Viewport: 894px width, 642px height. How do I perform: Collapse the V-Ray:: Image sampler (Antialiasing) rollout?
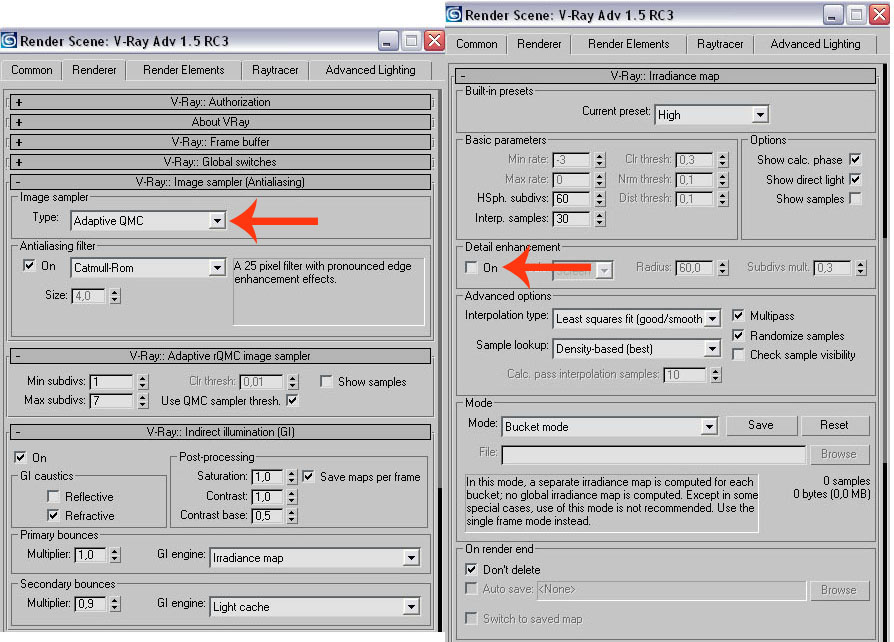(220, 182)
